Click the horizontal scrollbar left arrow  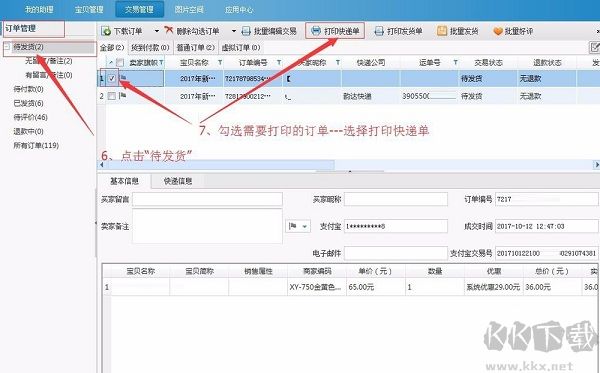(x=101, y=165)
